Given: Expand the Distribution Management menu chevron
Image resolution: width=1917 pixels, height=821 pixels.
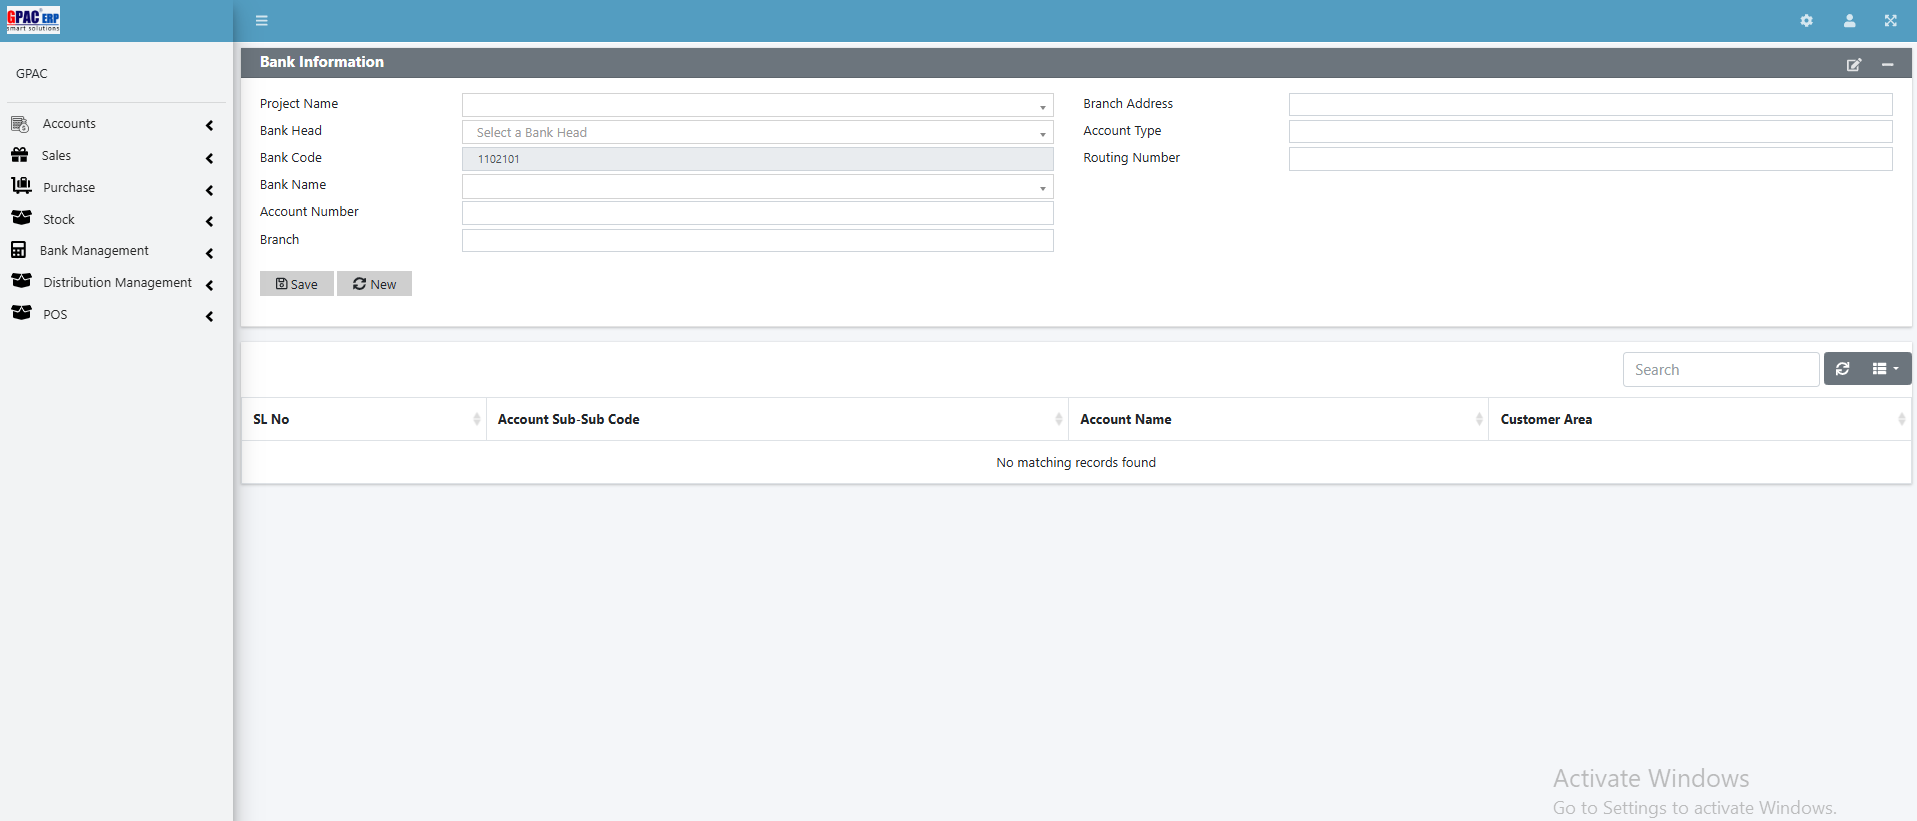Looking at the screenshot, I should point(209,285).
